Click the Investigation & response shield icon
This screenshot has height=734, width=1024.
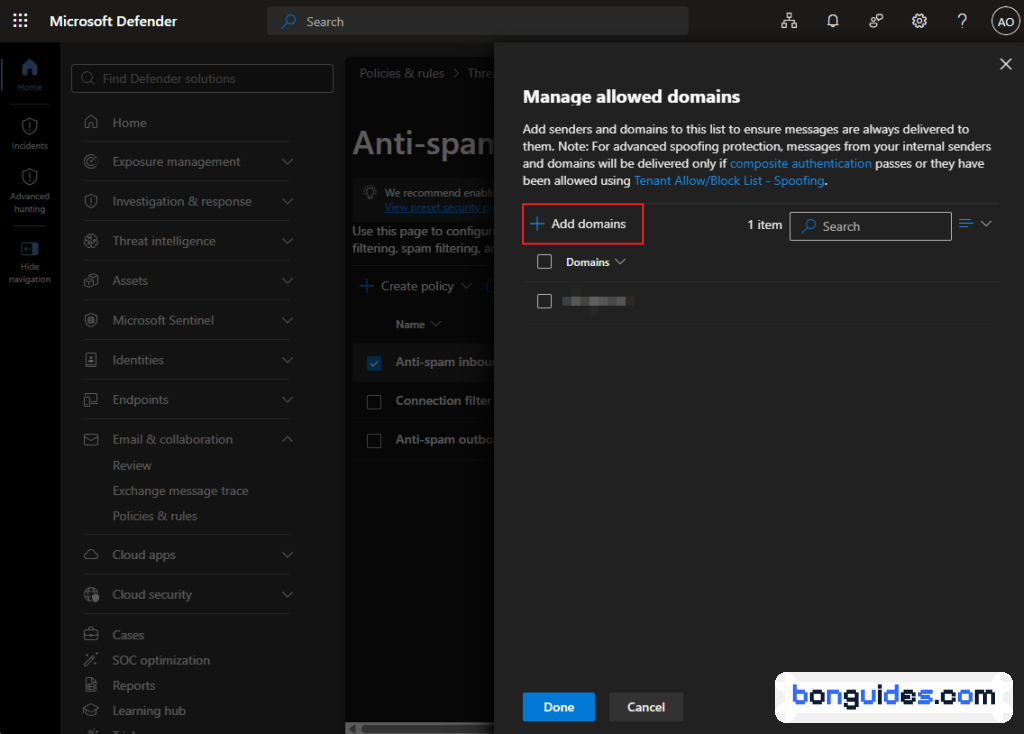pos(91,201)
